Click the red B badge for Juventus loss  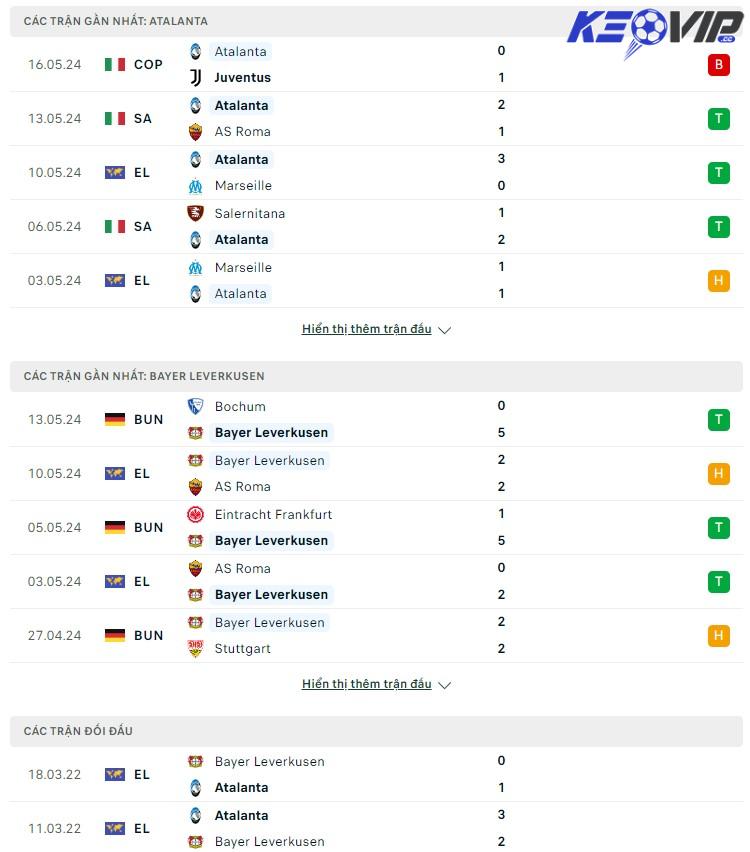click(718, 64)
